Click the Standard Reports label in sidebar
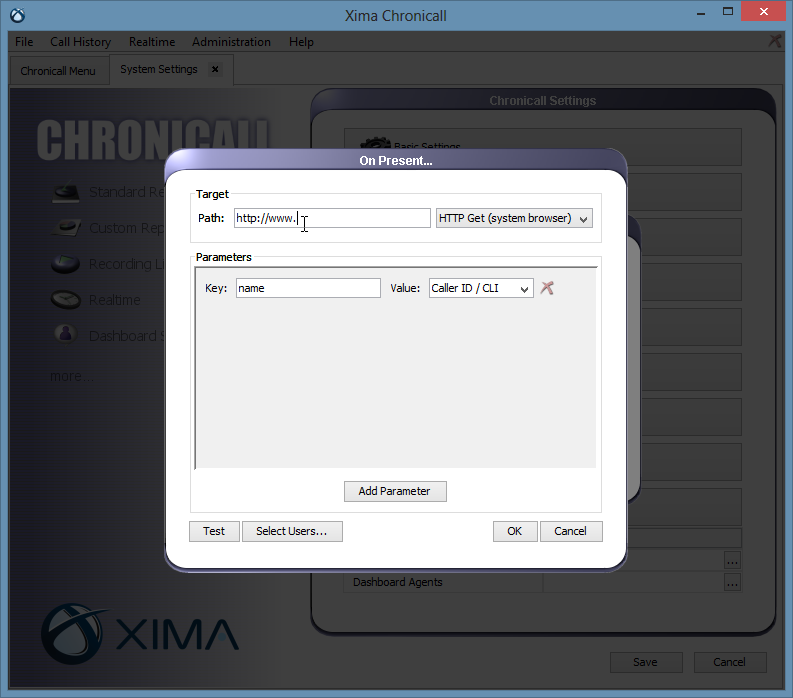Viewport: 793px width, 698px height. [x=127, y=192]
